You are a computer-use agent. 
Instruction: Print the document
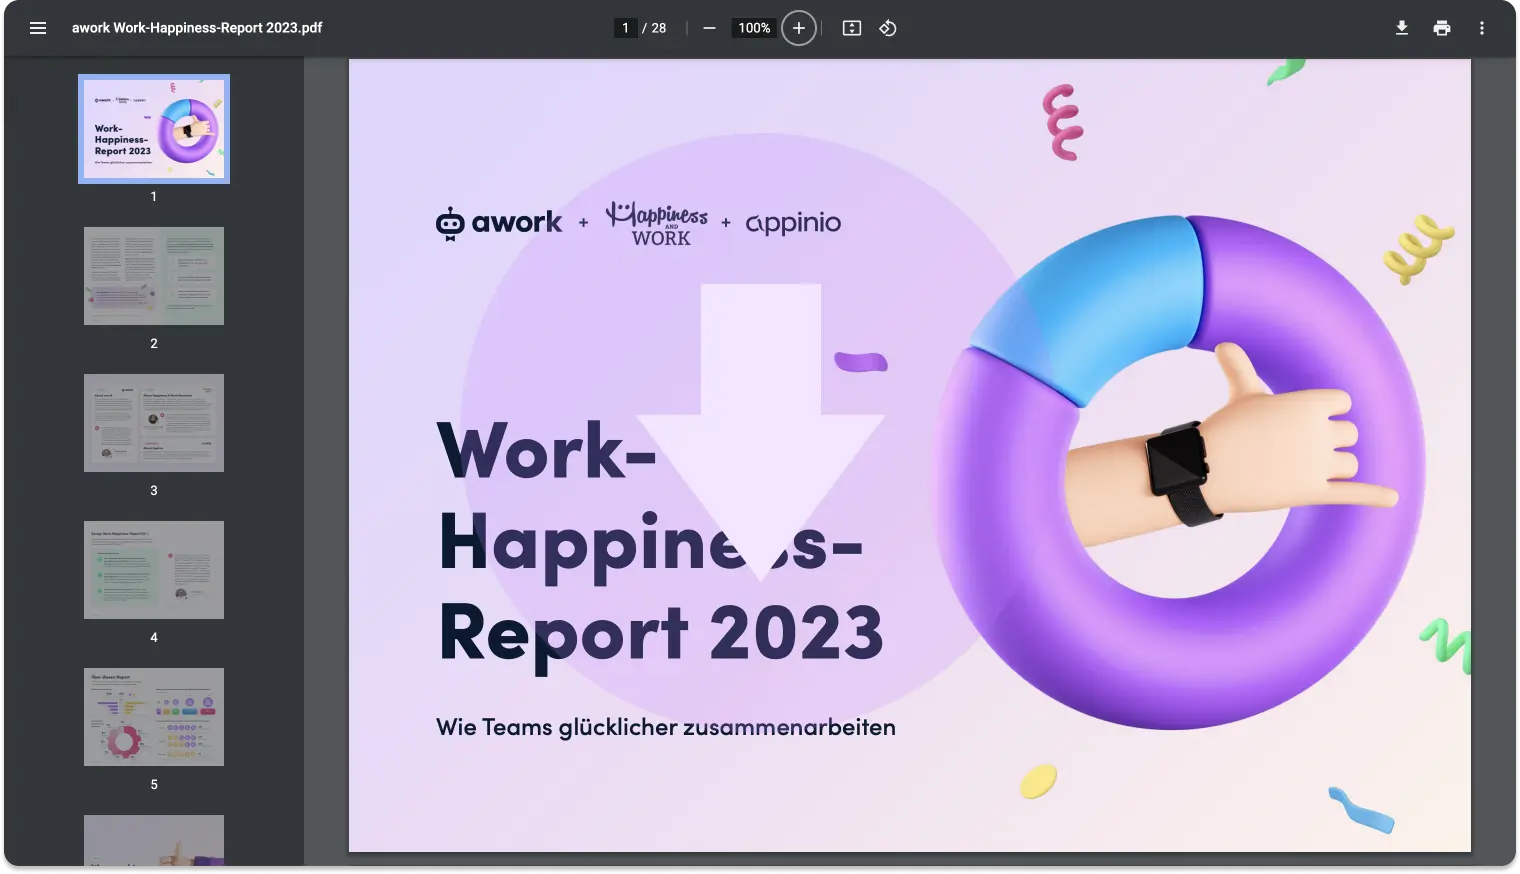coord(1442,28)
